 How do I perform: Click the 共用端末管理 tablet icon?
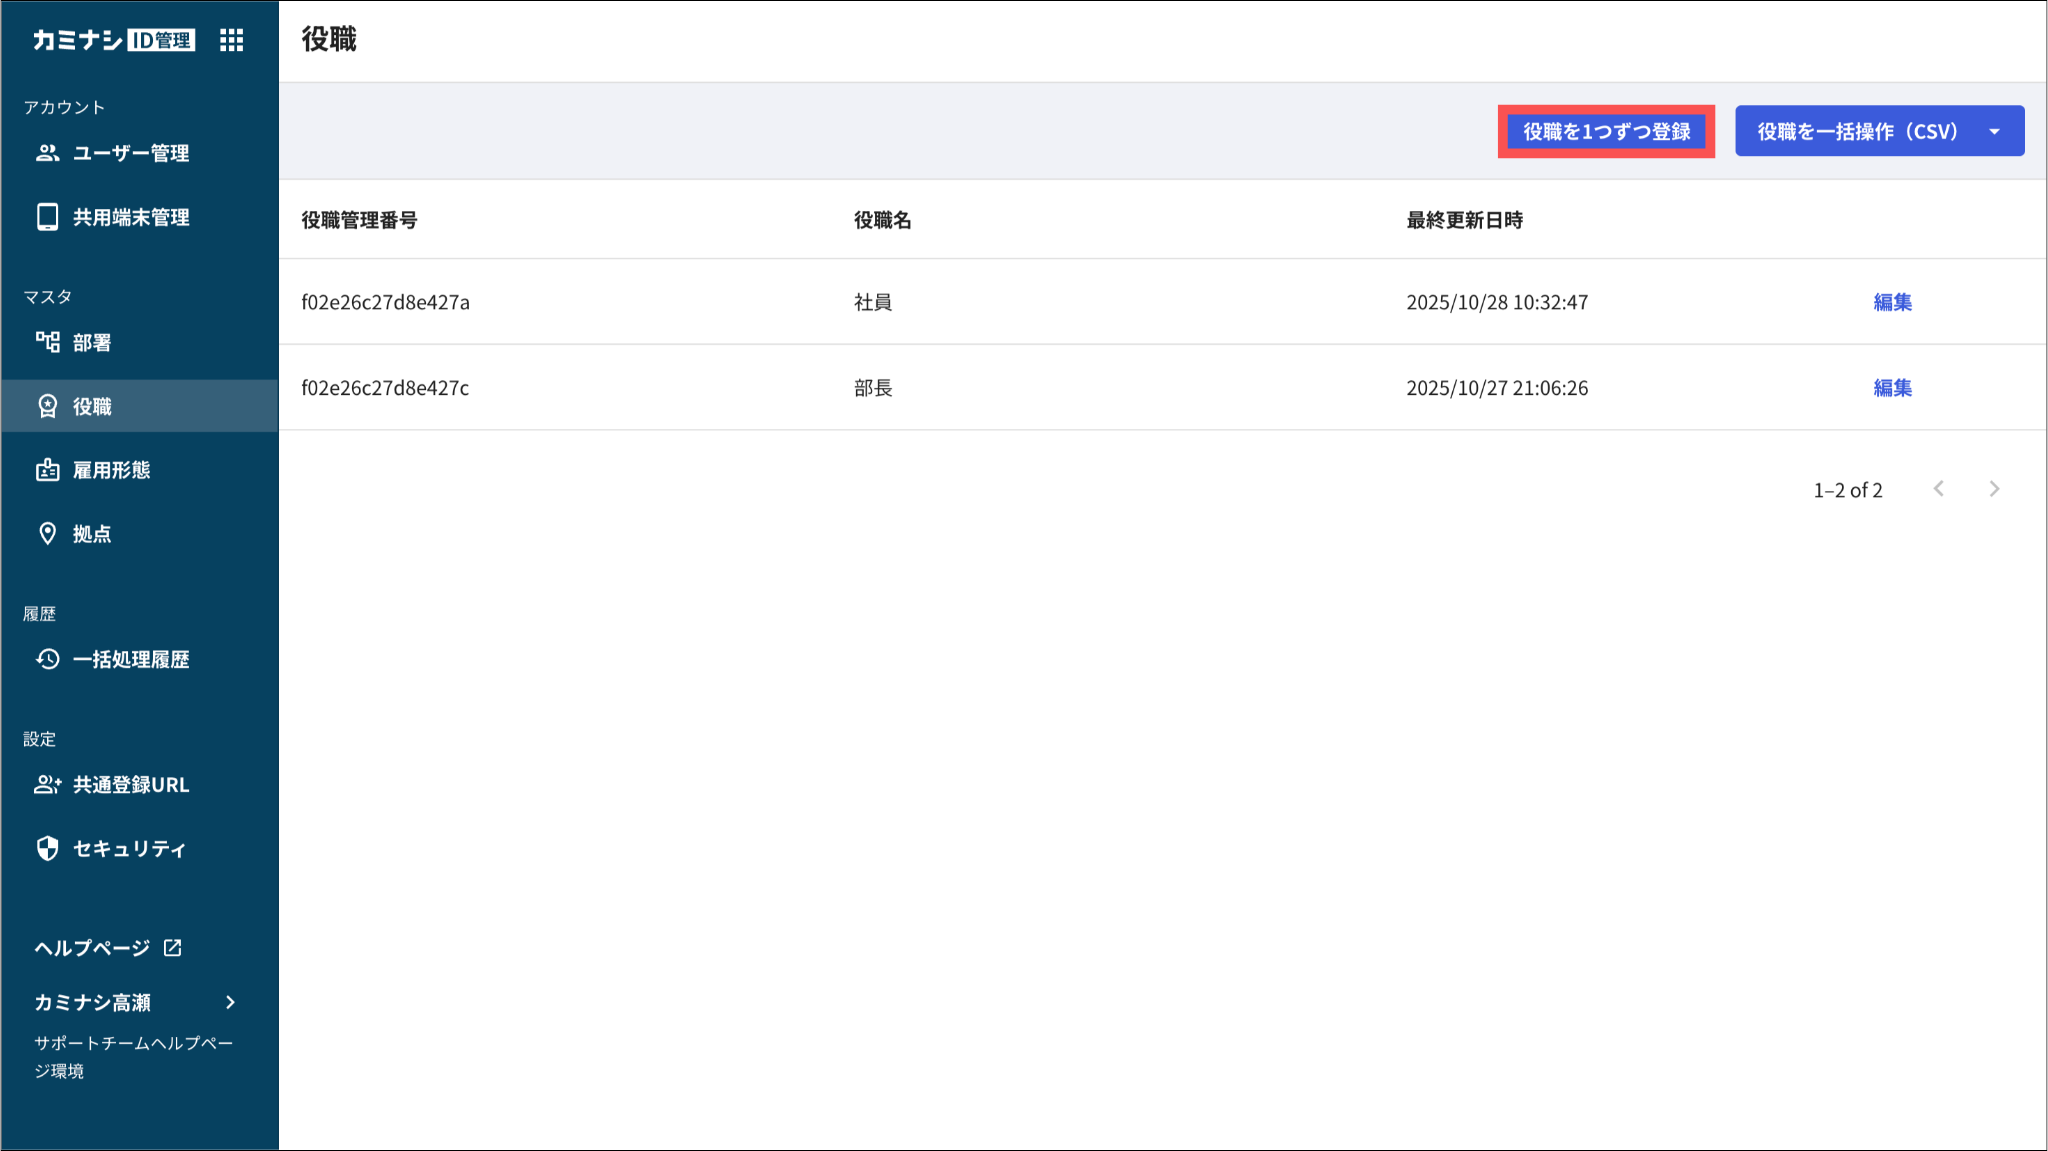coord(47,217)
